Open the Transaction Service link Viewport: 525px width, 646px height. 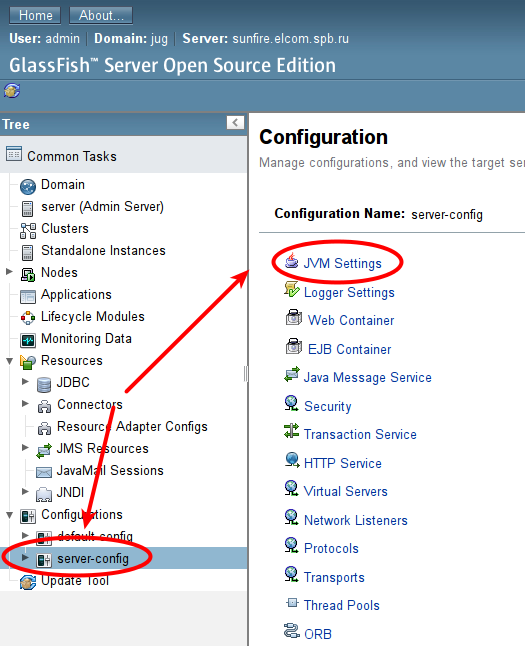(360, 434)
